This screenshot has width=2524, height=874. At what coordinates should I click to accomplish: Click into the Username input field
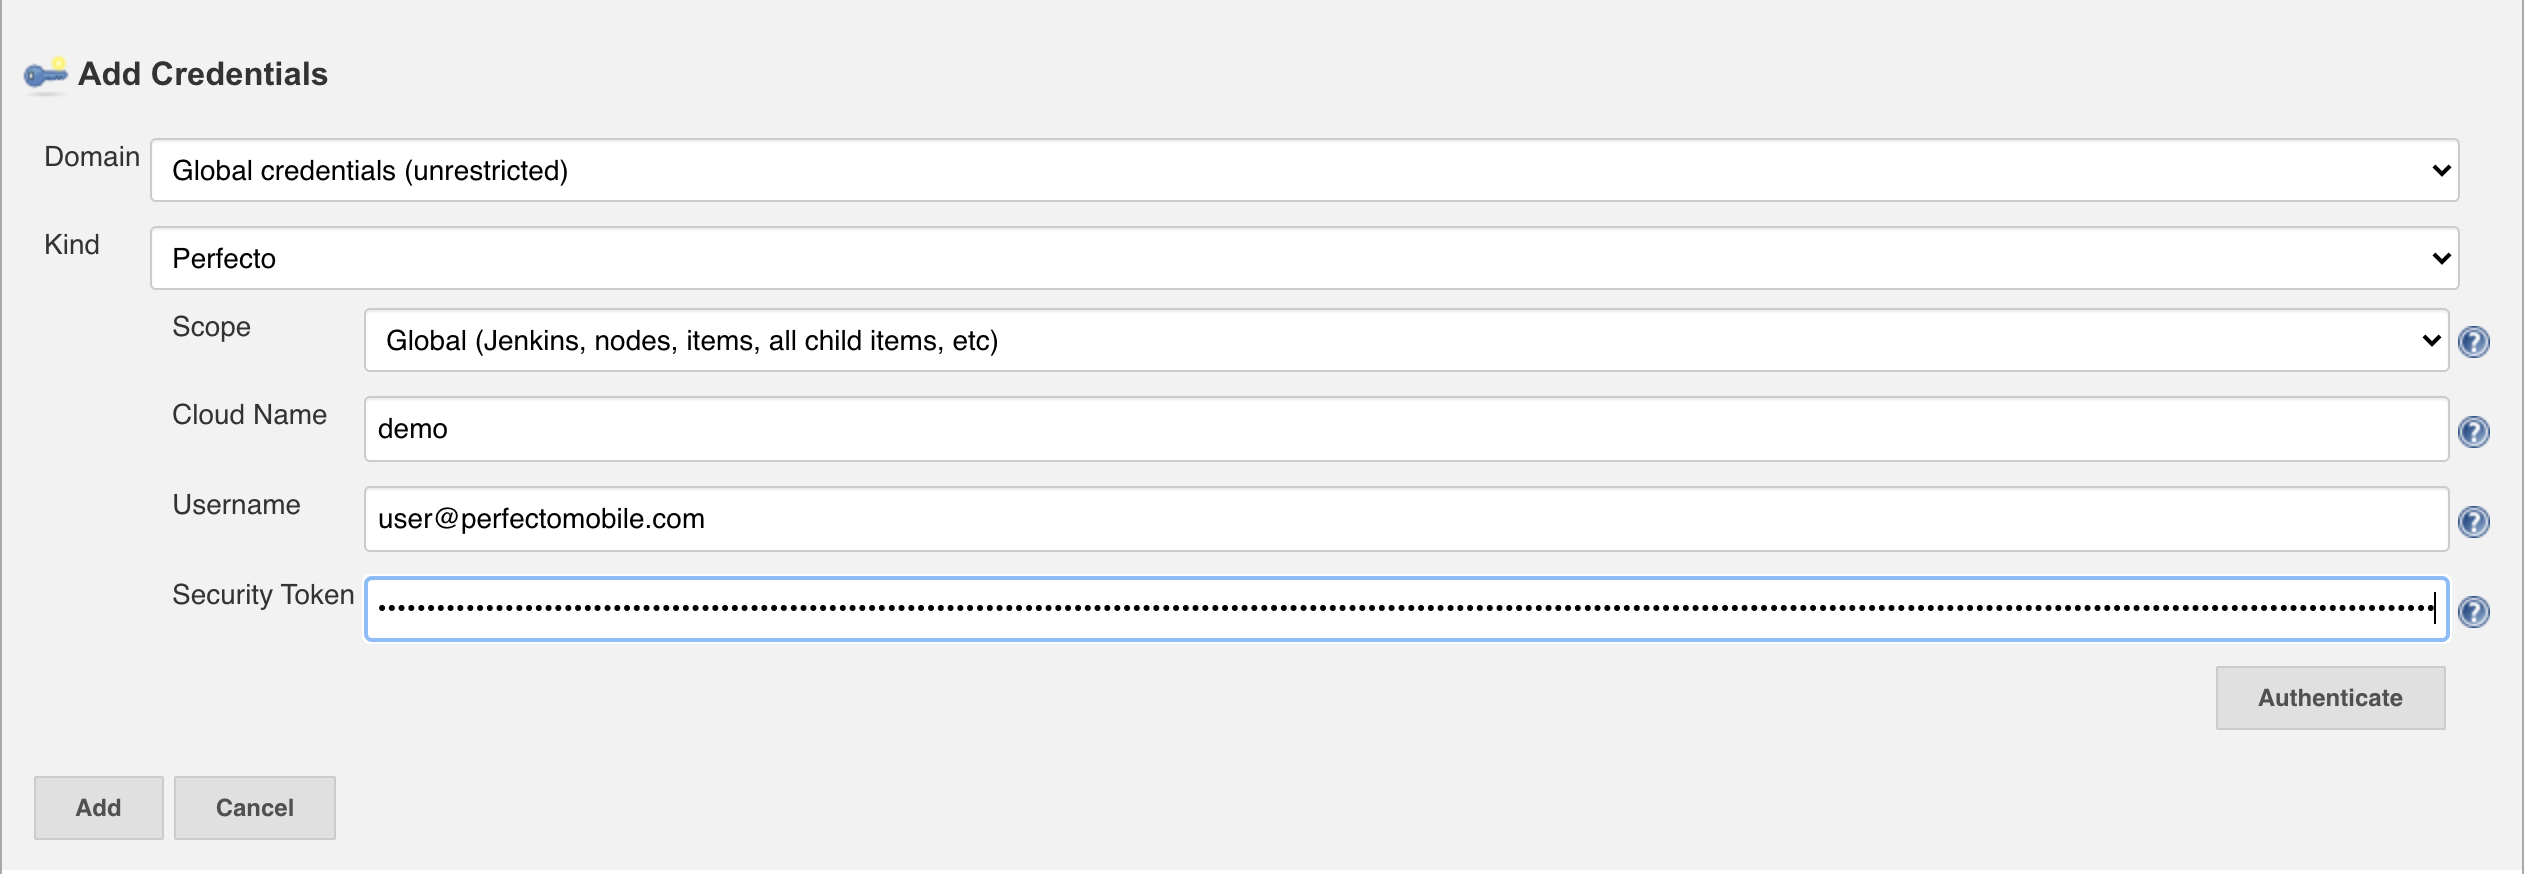point(1406,519)
